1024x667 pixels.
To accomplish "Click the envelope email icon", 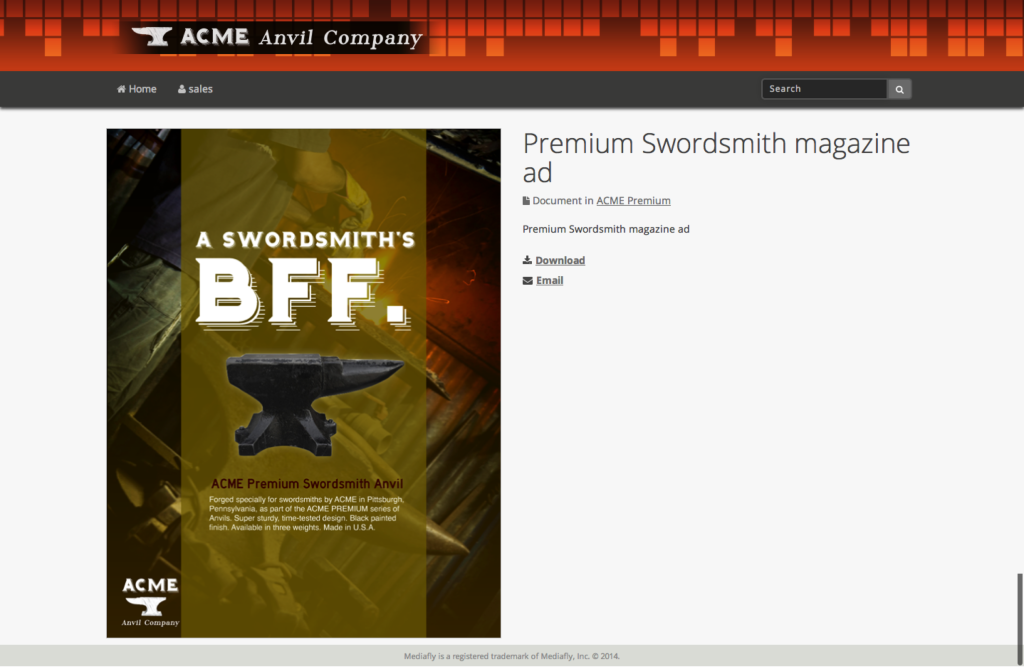I will tap(528, 281).
